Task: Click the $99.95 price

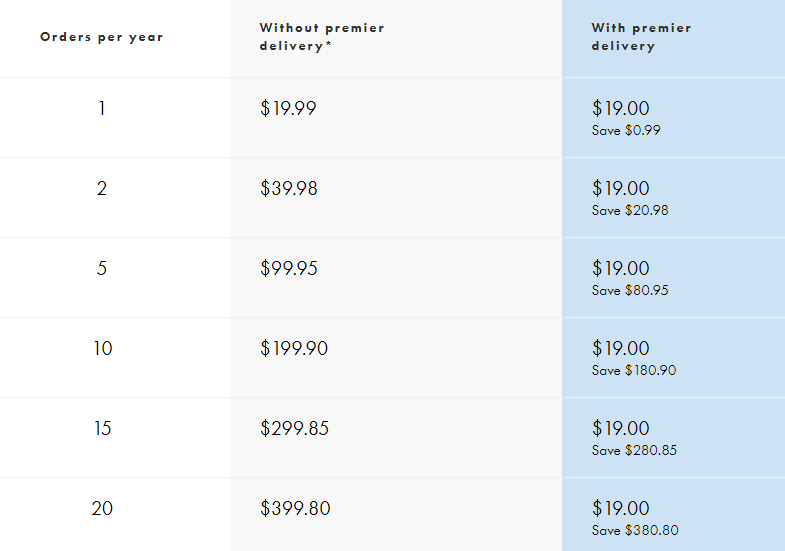Action: pos(289,268)
